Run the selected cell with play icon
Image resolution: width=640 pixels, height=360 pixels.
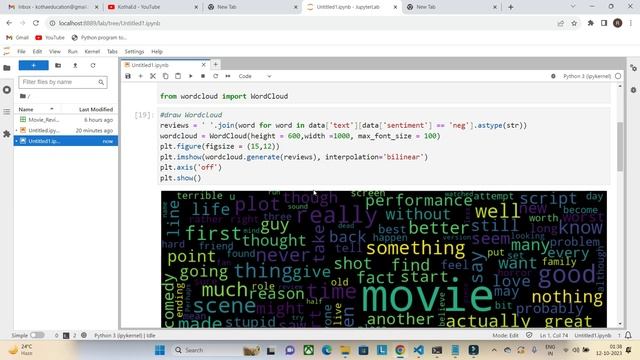coord(191,76)
